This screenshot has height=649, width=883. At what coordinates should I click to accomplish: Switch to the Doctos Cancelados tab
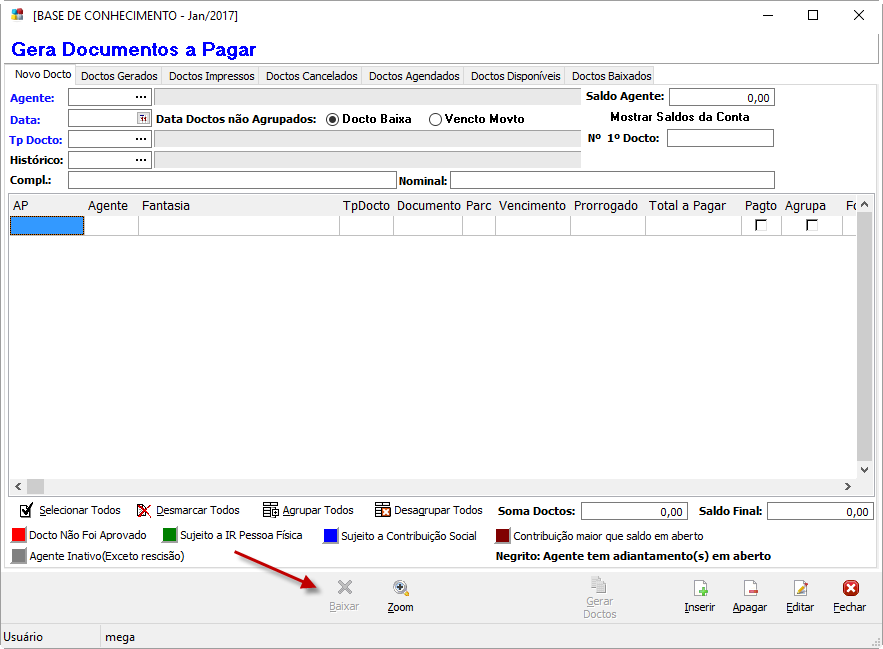point(312,76)
